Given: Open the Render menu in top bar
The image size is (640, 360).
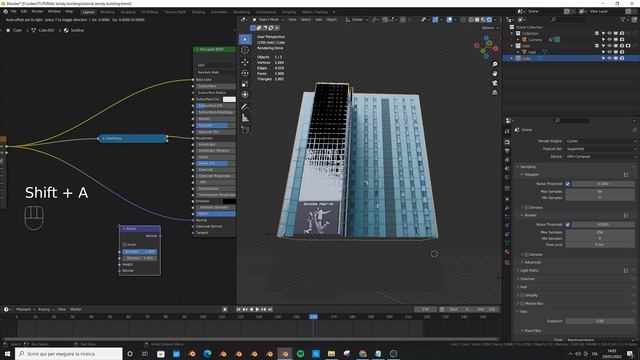Looking at the screenshot, I should click(37, 12).
